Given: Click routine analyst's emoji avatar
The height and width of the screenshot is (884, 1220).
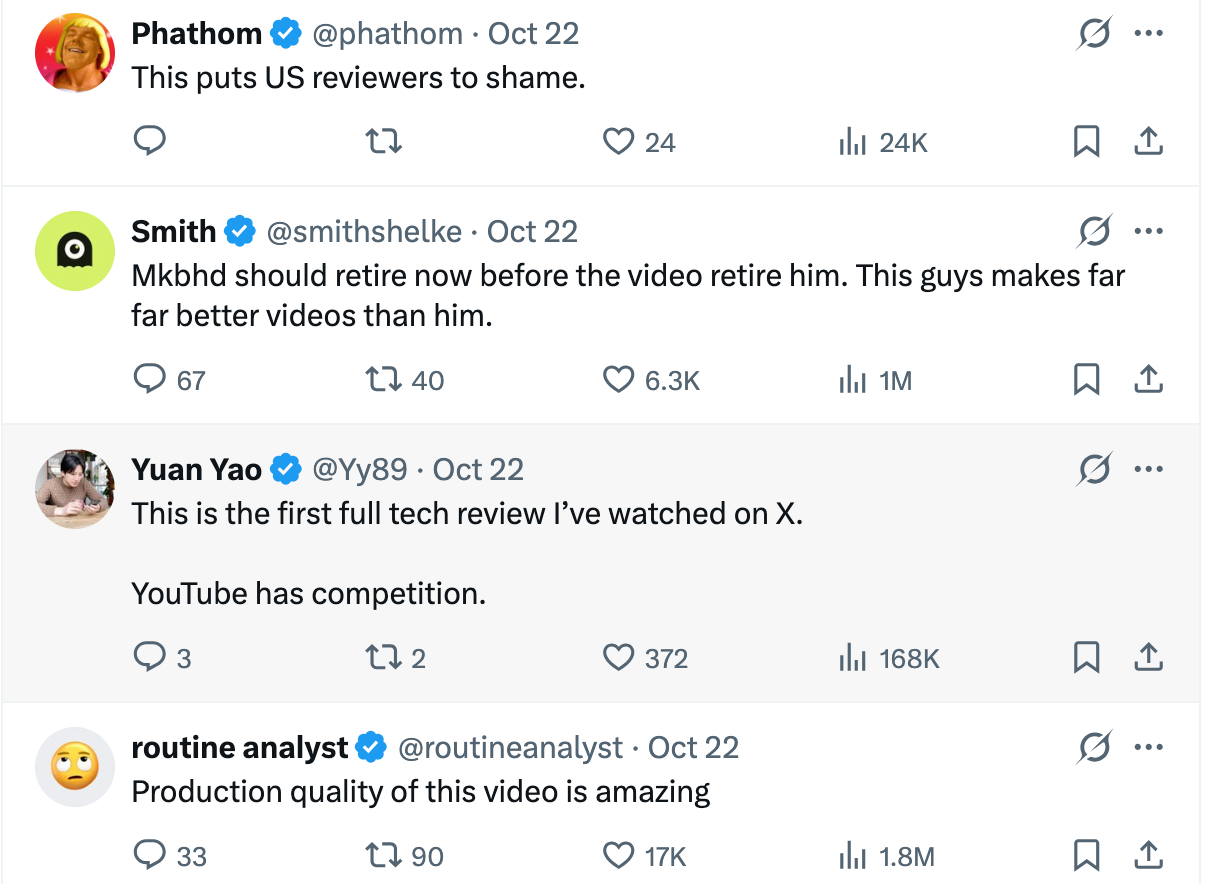Looking at the screenshot, I should 75,767.
